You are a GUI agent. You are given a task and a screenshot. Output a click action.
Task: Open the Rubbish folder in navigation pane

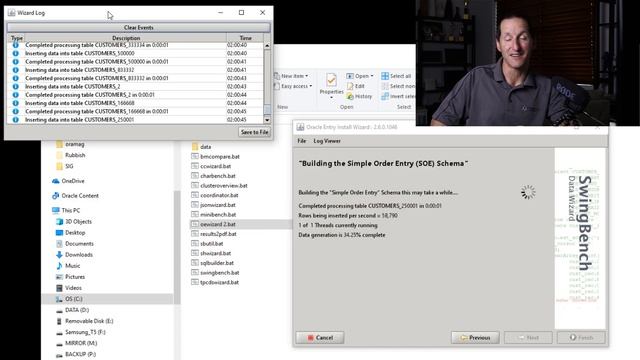[x=71, y=155]
